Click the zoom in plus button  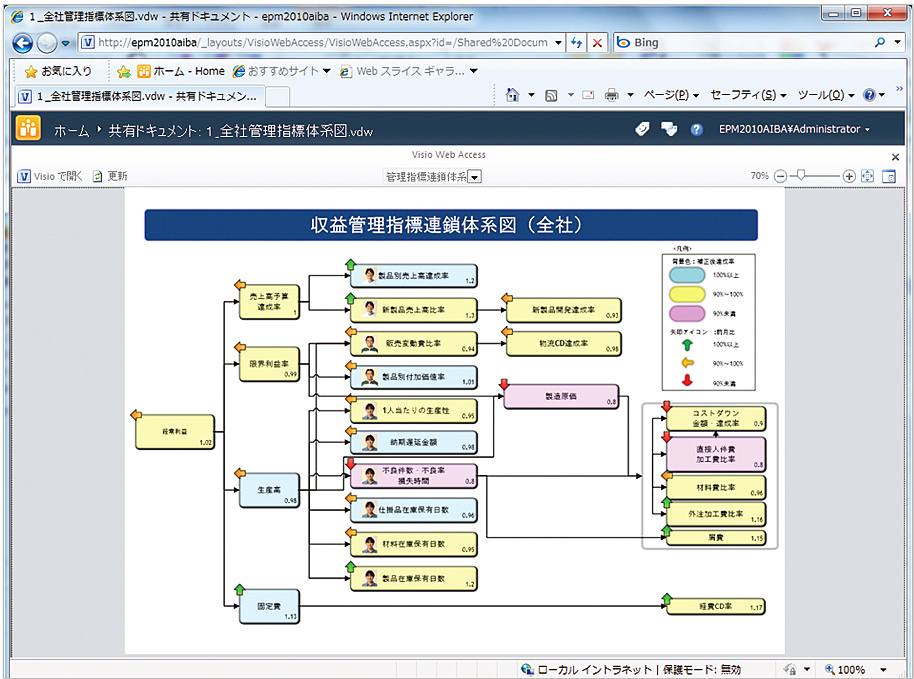point(849,176)
